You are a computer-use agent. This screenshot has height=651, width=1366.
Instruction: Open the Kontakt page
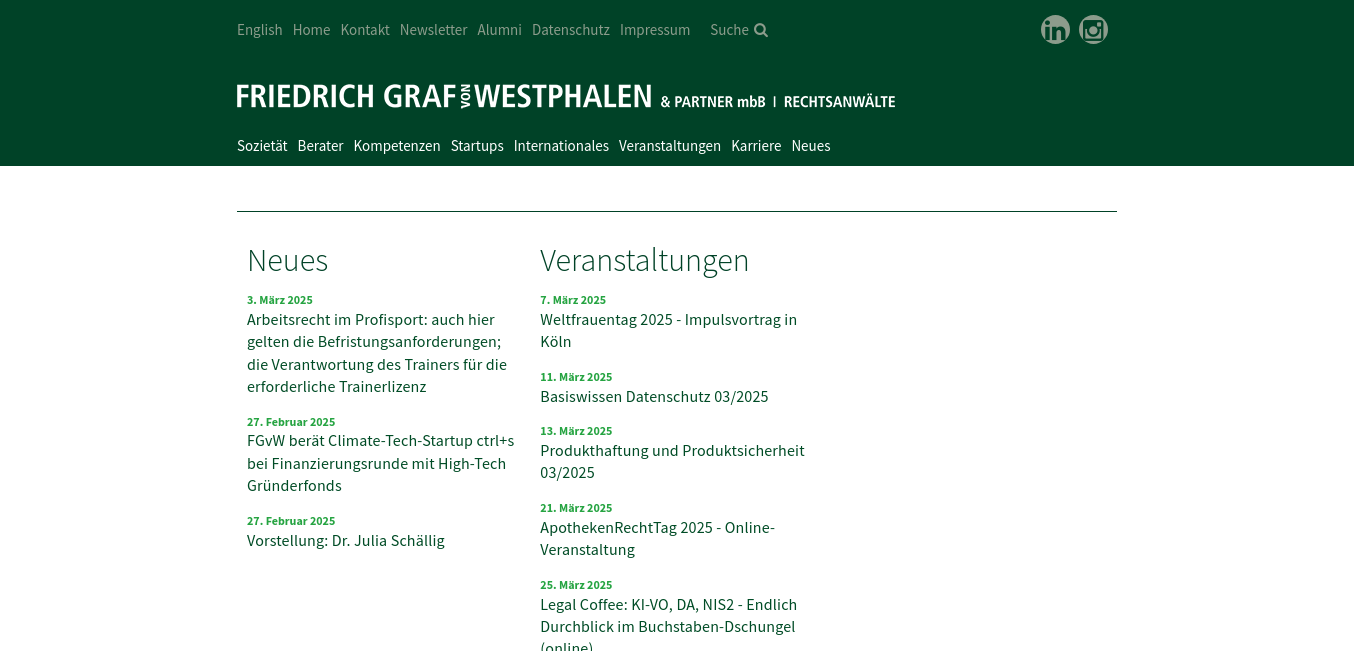click(x=365, y=30)
